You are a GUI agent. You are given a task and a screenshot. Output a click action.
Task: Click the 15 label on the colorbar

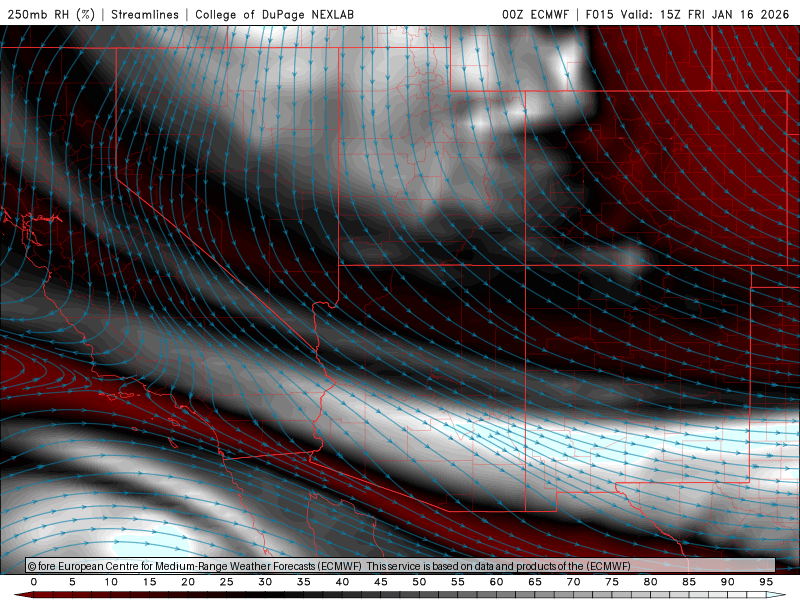pyautogui.click(x=149, y=582)
